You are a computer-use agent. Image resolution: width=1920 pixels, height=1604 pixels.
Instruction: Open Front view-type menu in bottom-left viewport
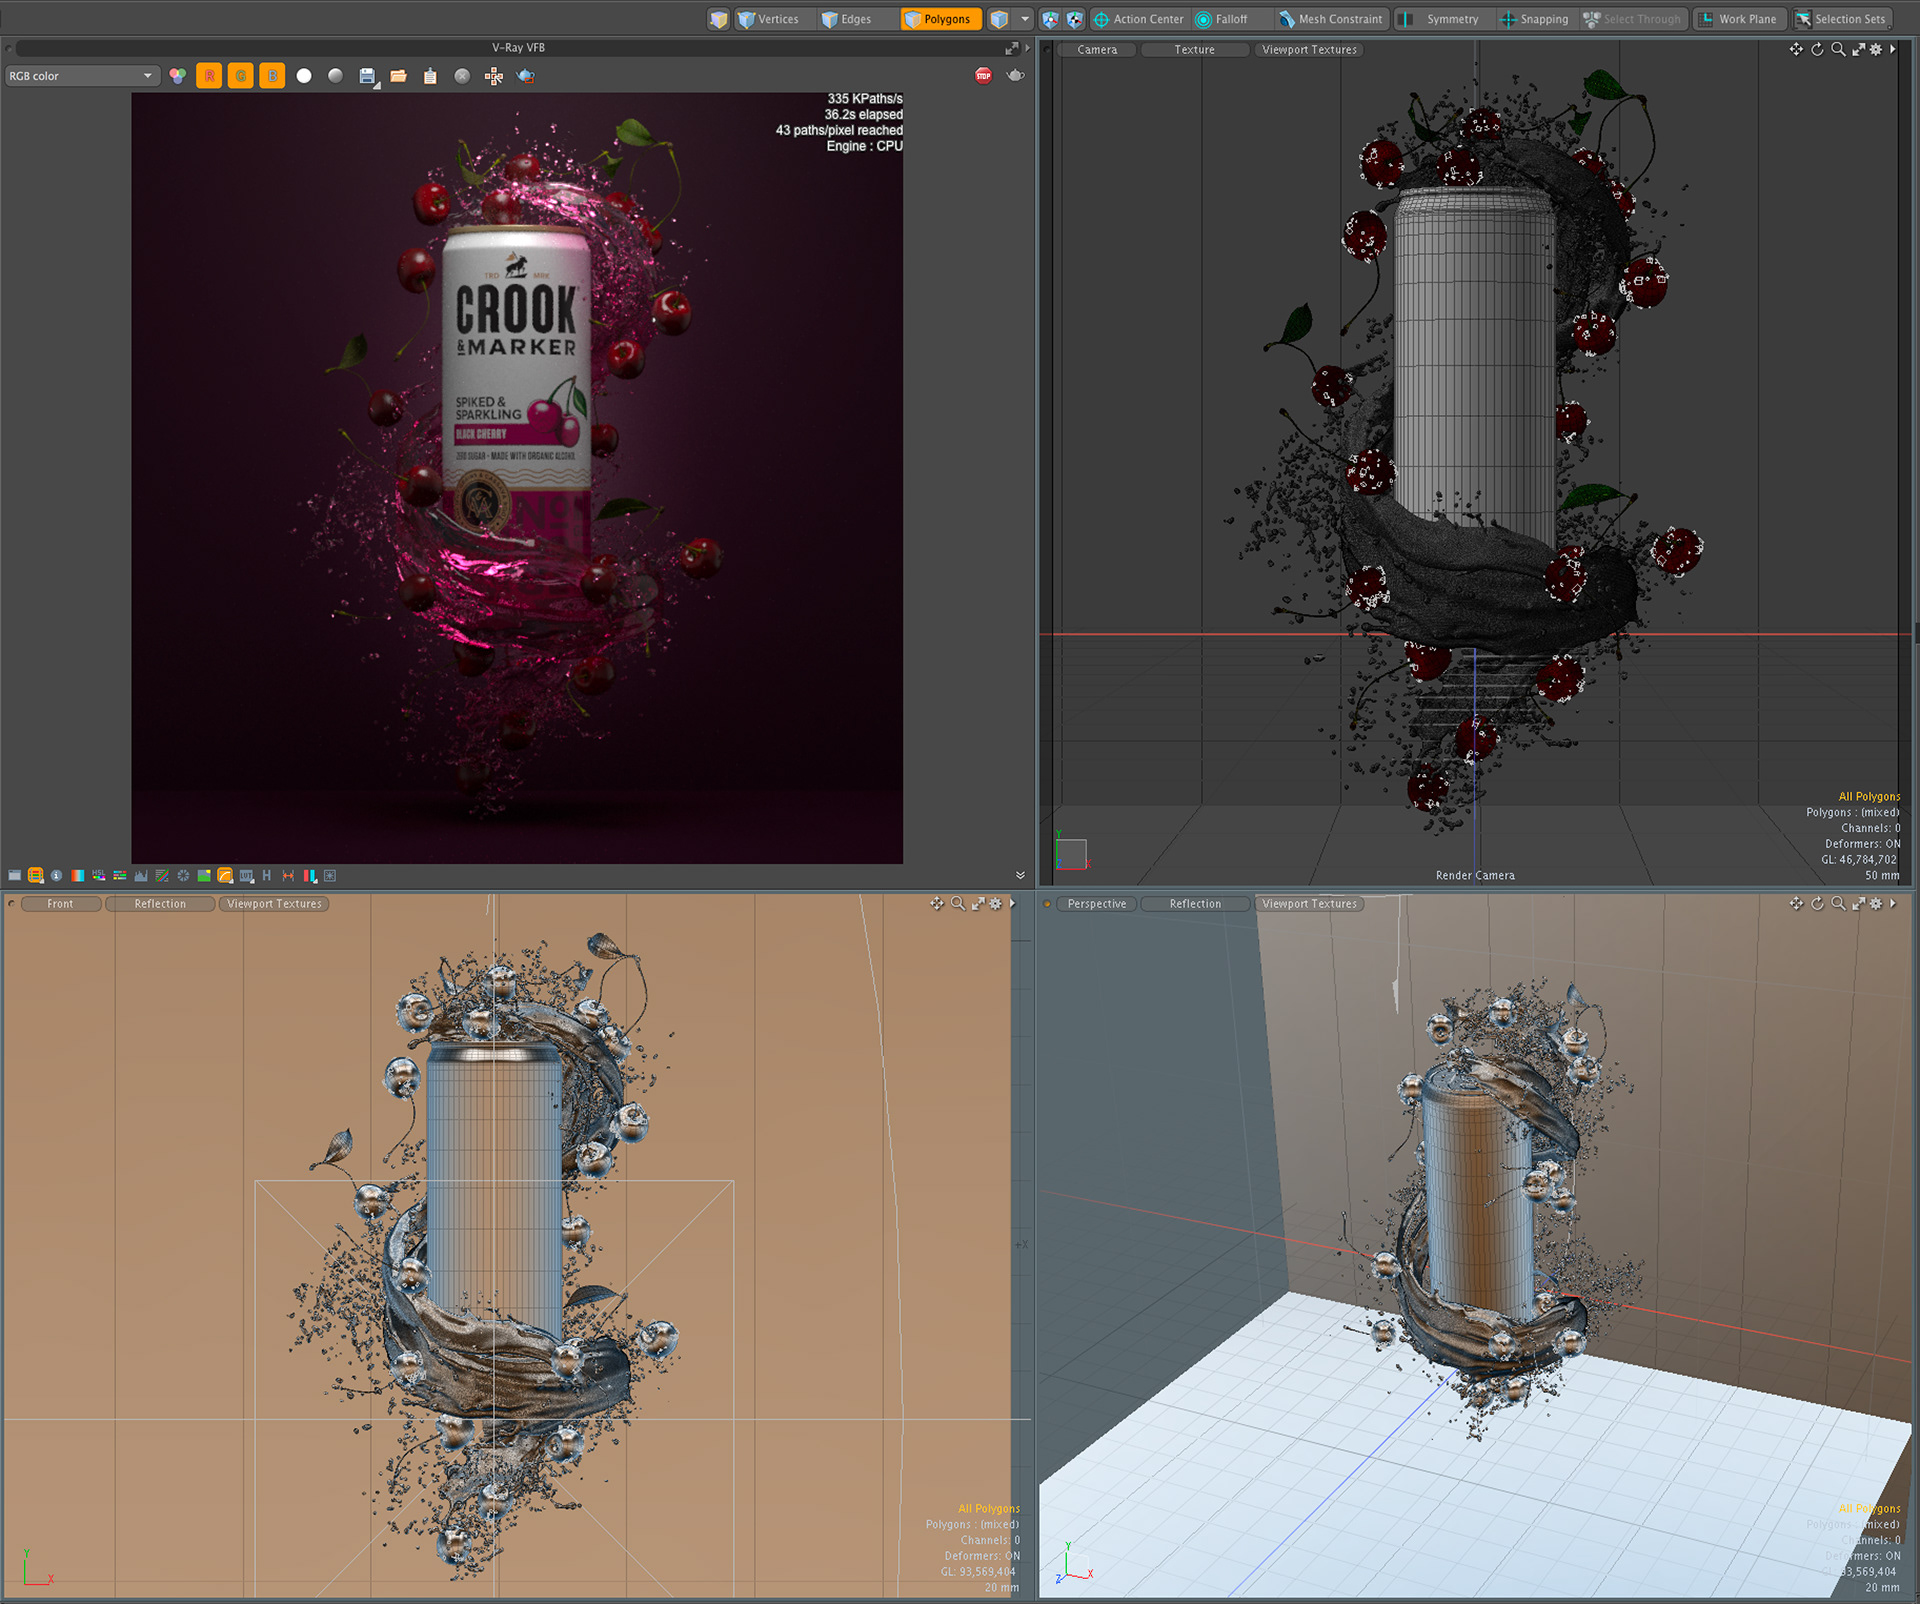click(x=60, y=904)
